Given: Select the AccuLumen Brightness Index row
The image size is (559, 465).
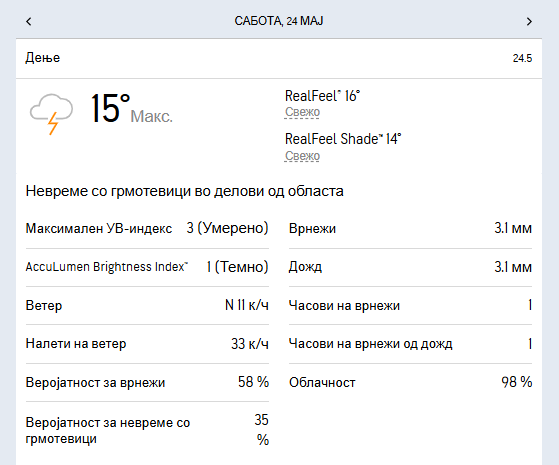Looking at the screenshot, I should (x=147, y=267).
